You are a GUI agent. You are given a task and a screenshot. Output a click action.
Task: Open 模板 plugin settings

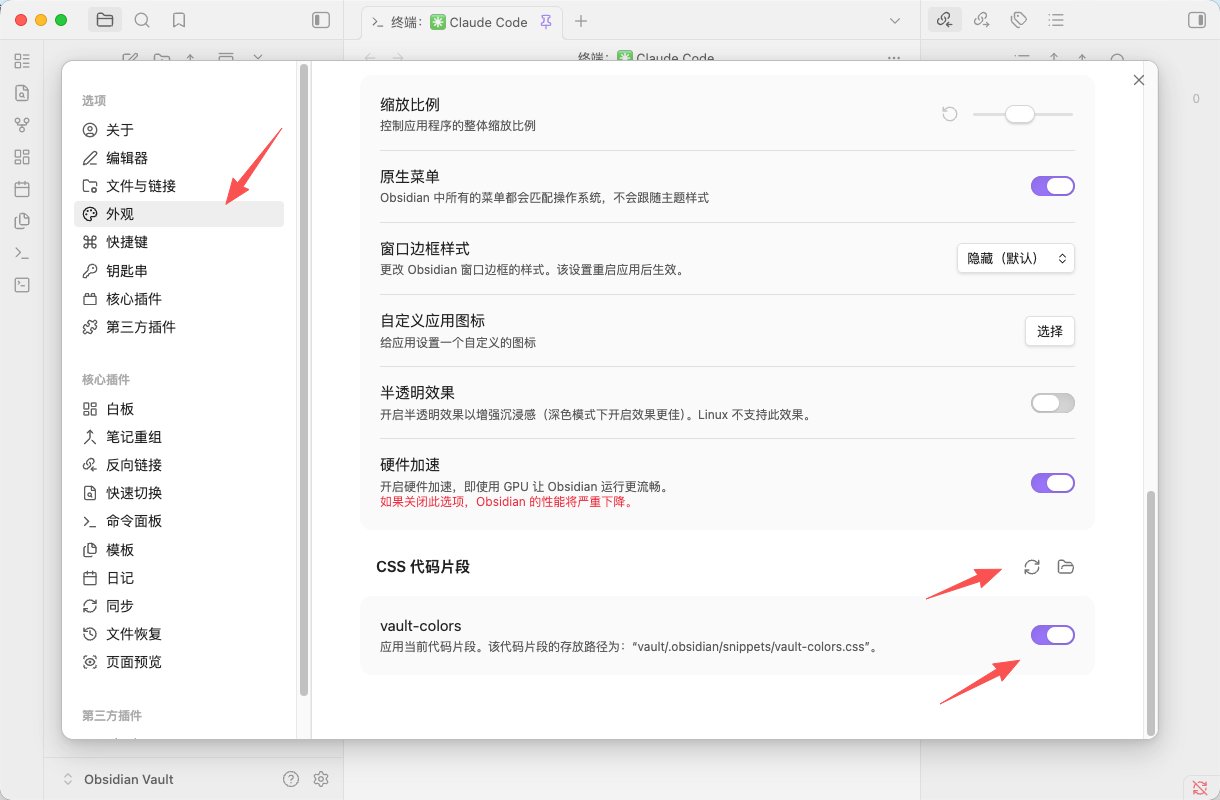coord(179,550)
